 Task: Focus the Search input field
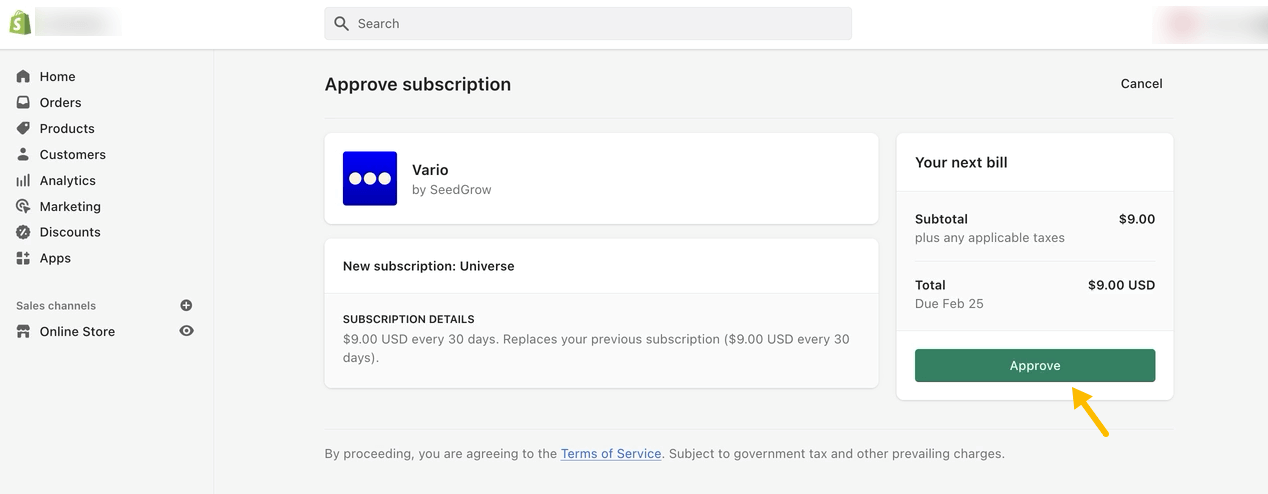pyautogui.click(x=588, y=23)
